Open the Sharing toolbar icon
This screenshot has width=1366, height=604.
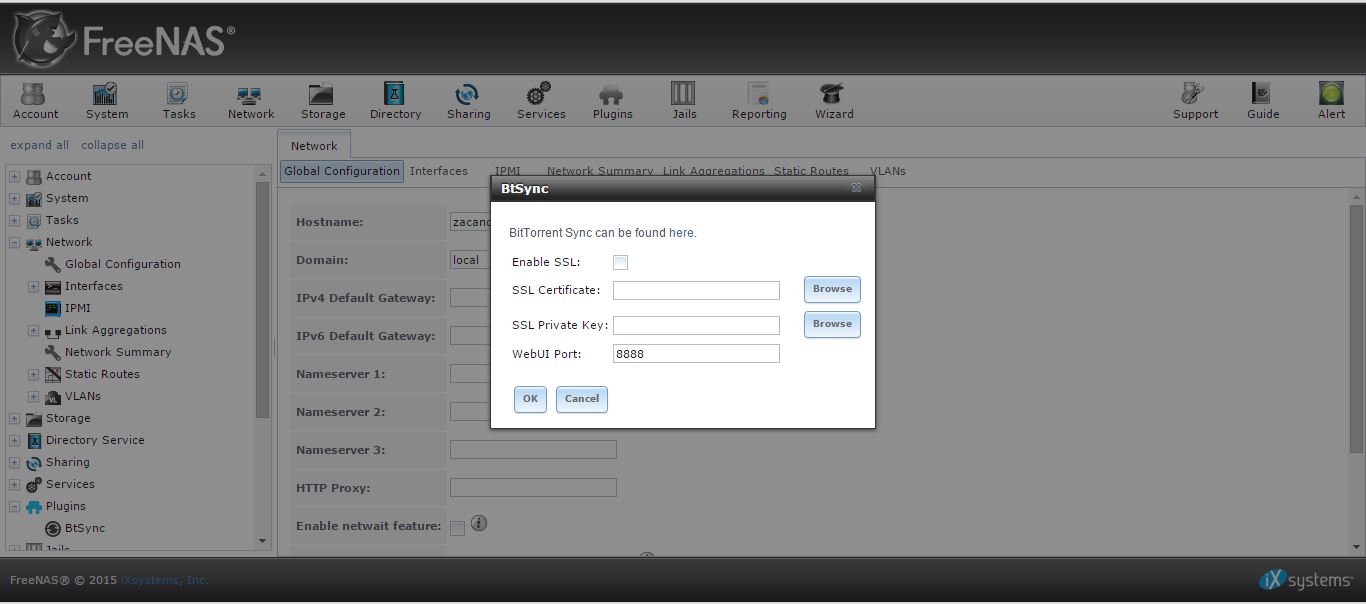pos(468,101)
